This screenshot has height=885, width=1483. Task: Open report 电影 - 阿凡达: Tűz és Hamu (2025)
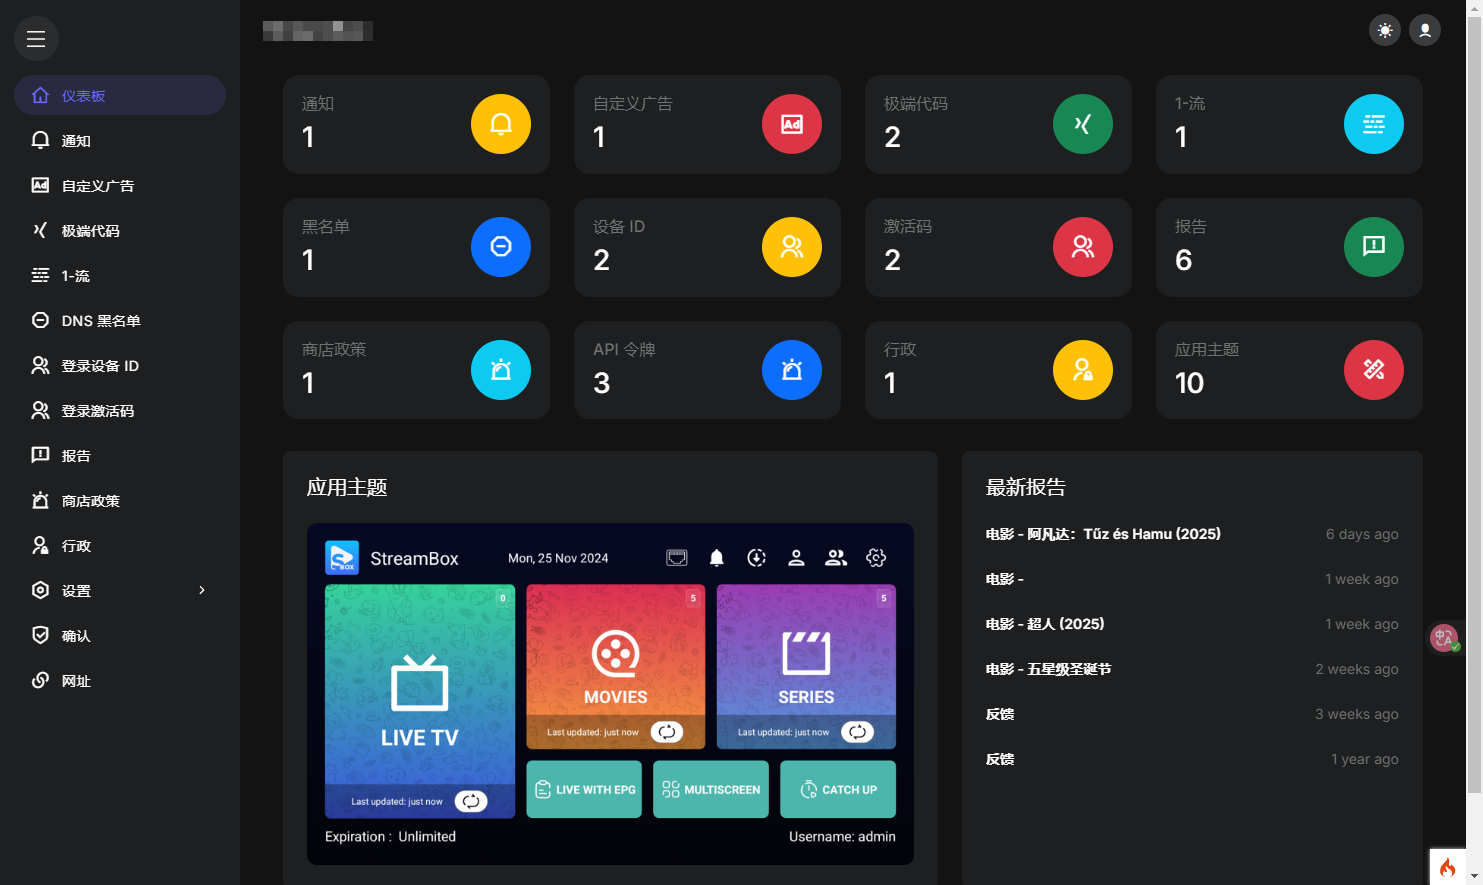1103,534
